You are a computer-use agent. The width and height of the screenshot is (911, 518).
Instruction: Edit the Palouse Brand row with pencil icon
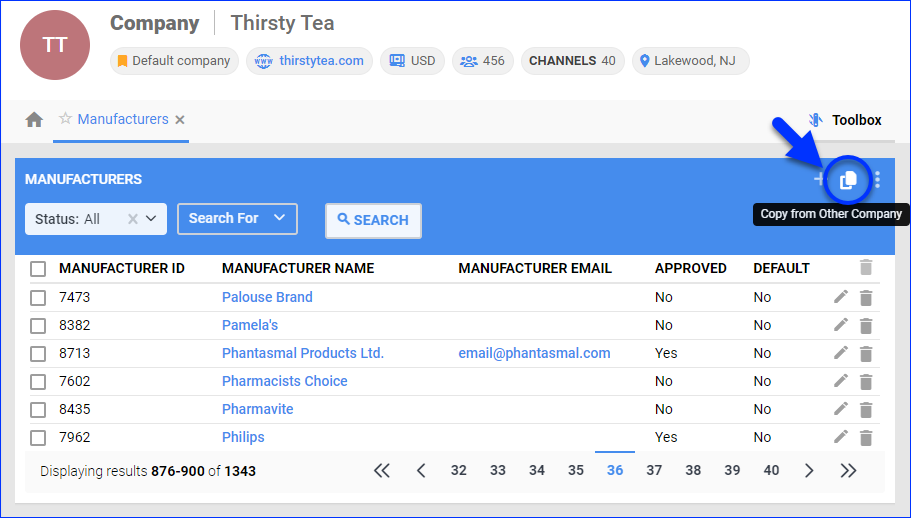click(x=841, y=297)
